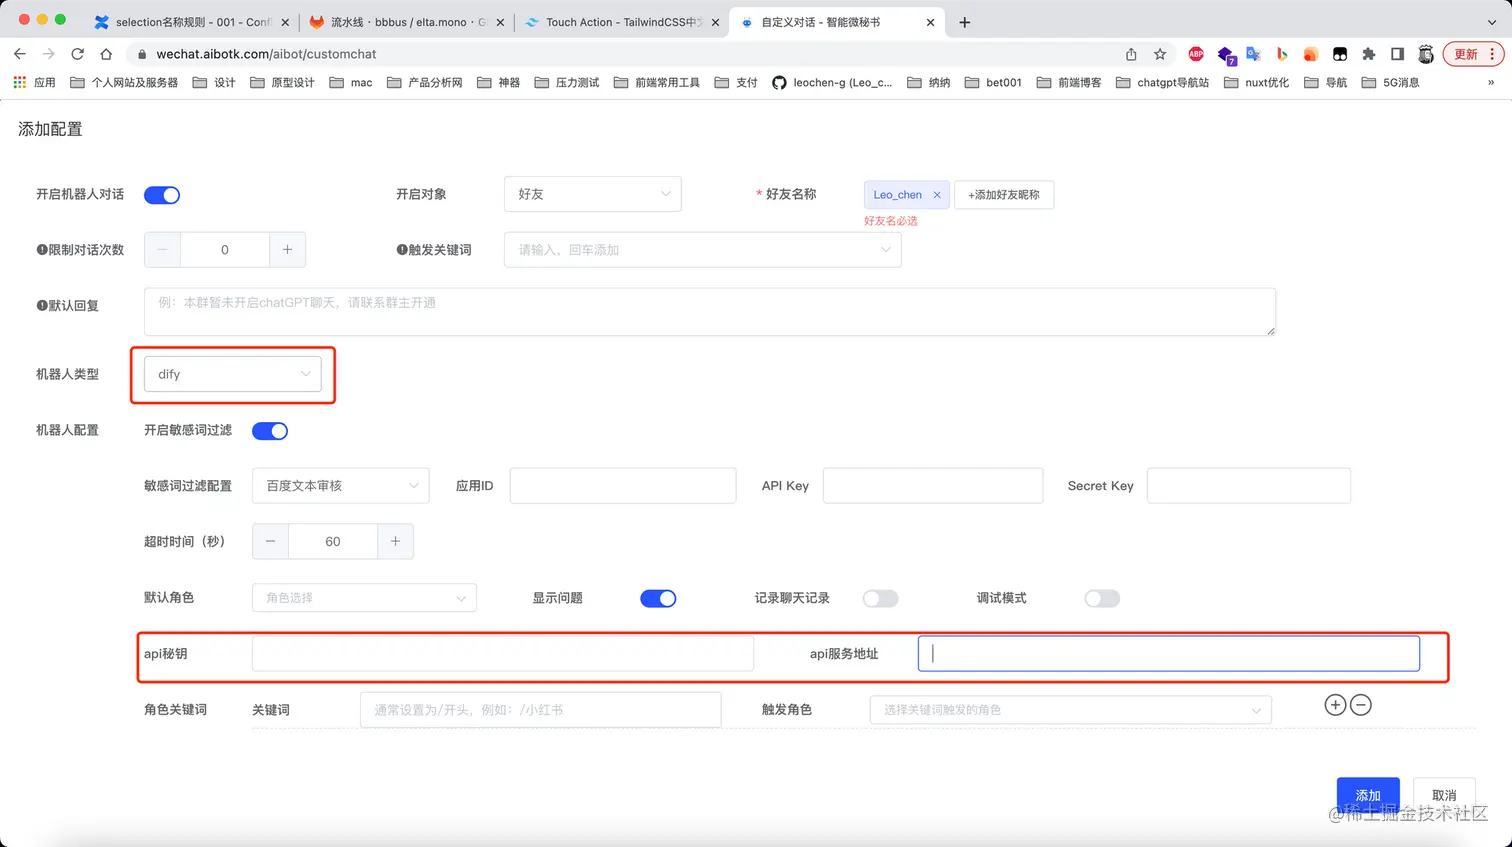
Task: Open the 压力测试 bookmark folder
Action: [566, 83]
